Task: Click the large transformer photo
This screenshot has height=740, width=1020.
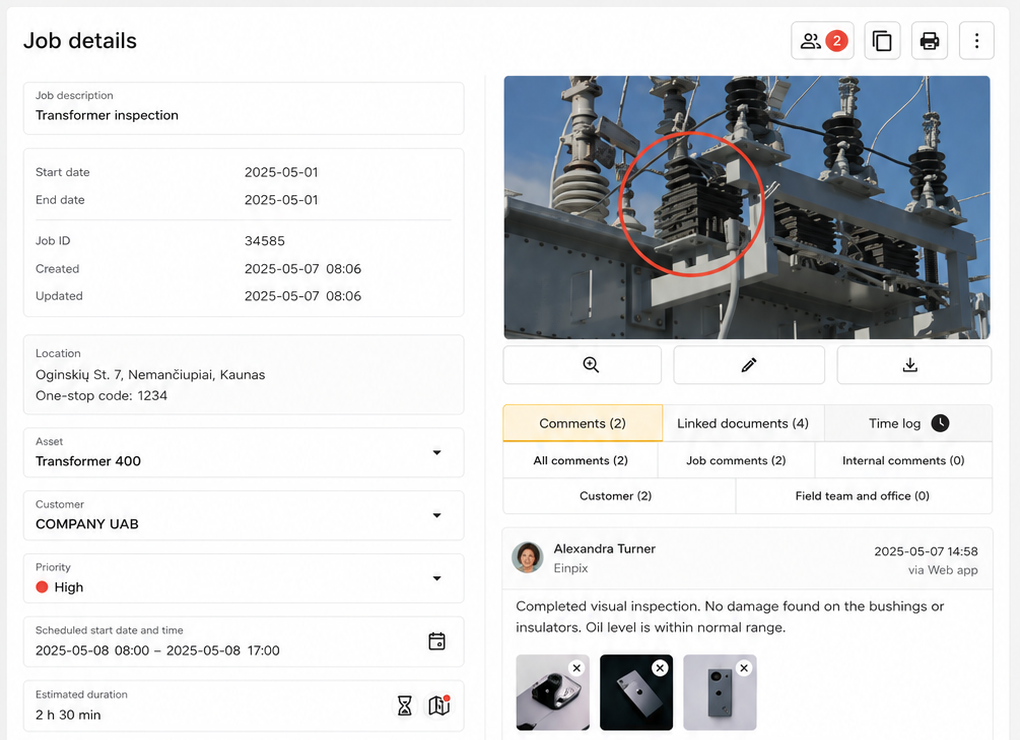Action: coord(747,207)
